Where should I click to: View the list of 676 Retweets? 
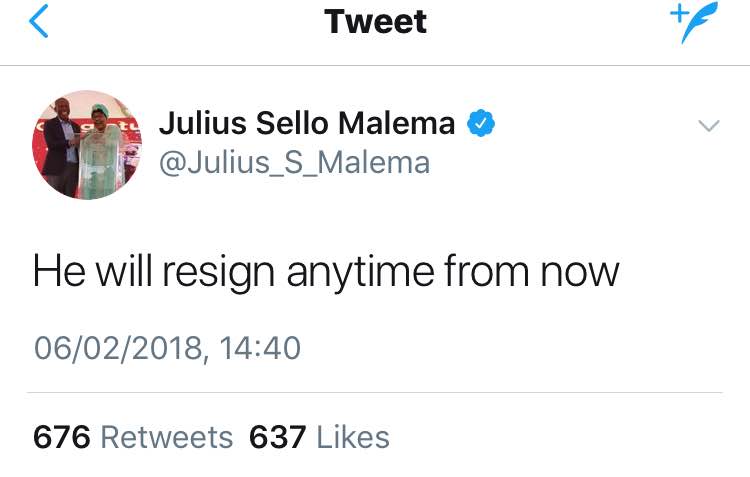(x=133, y=437)
